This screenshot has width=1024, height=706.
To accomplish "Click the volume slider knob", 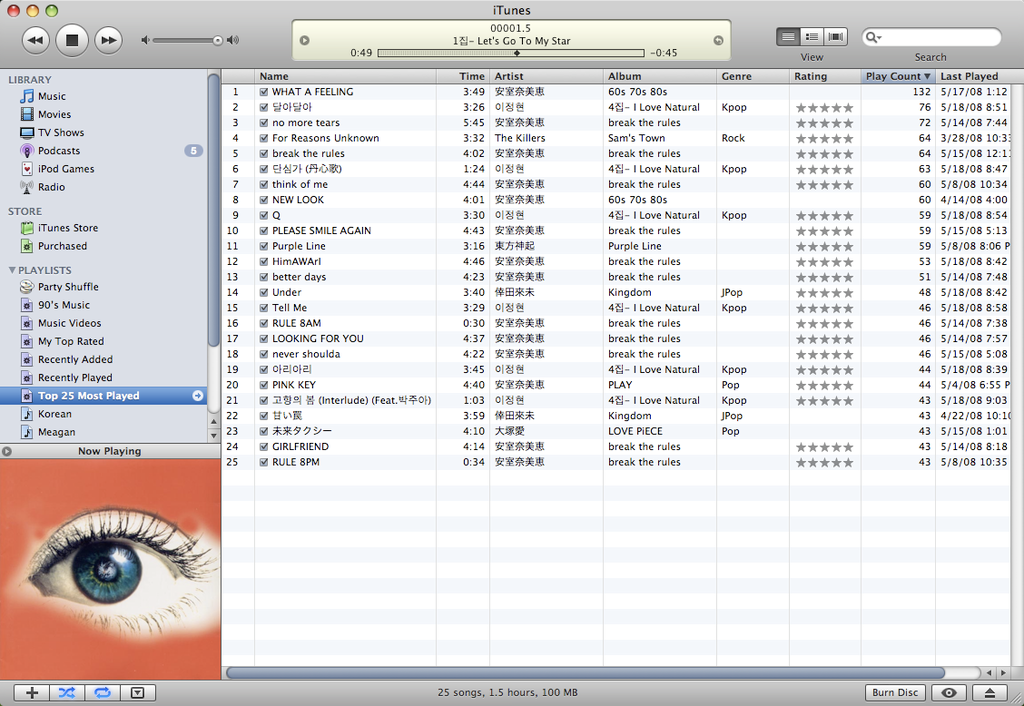I will (x=217, y=40).
